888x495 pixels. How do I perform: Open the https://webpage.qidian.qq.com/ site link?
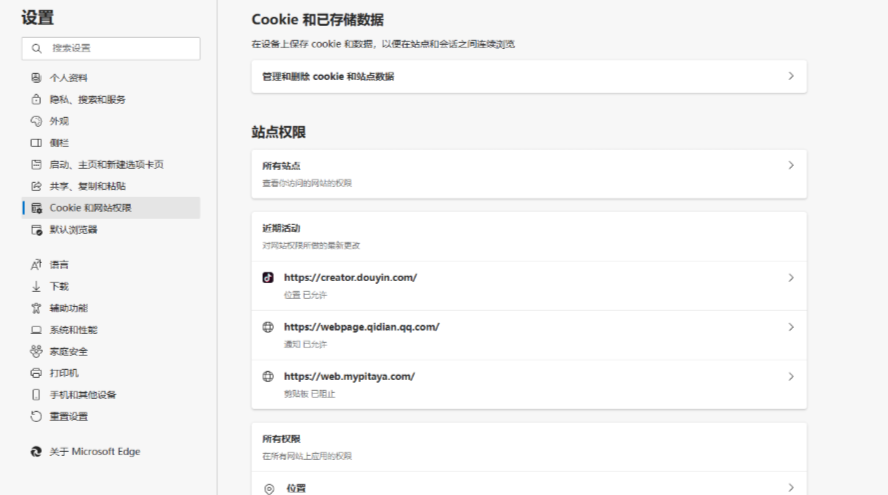click(x=361, y=327)
